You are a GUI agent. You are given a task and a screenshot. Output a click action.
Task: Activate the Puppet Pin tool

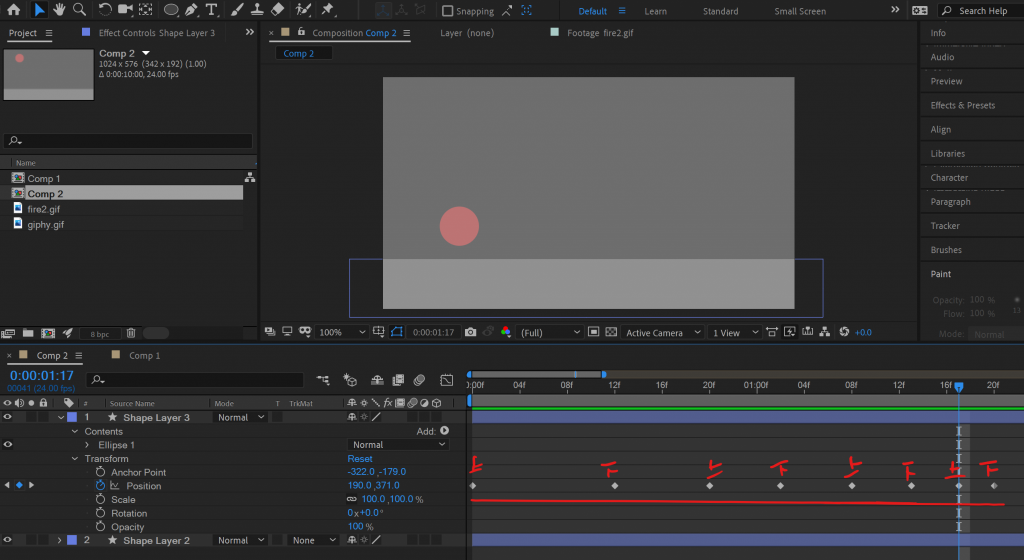328,10
